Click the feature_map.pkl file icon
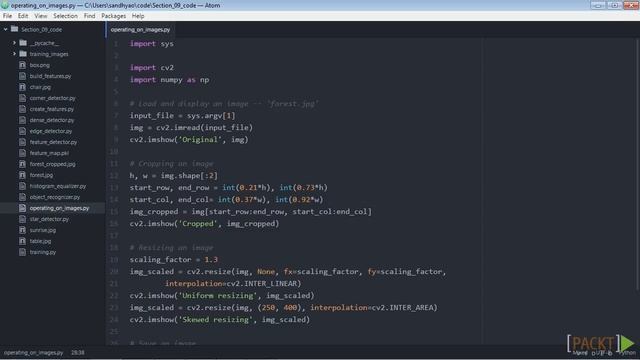Screen dimensions: 640x360 click(22, 153)
